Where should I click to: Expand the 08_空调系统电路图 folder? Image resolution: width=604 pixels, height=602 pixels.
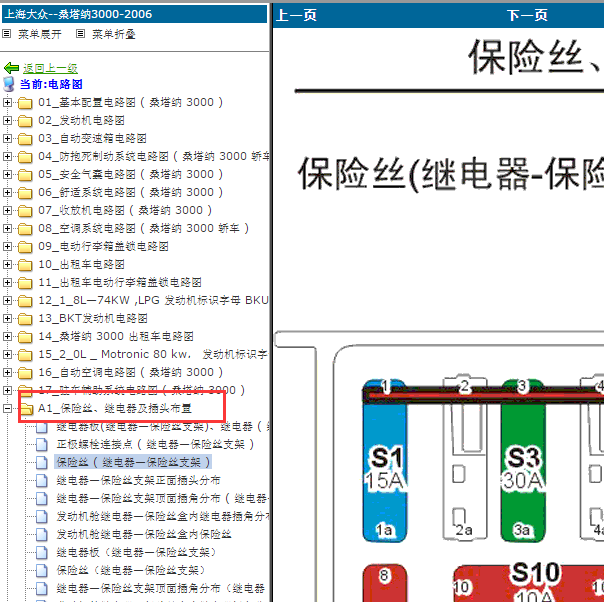pos(7,228)
